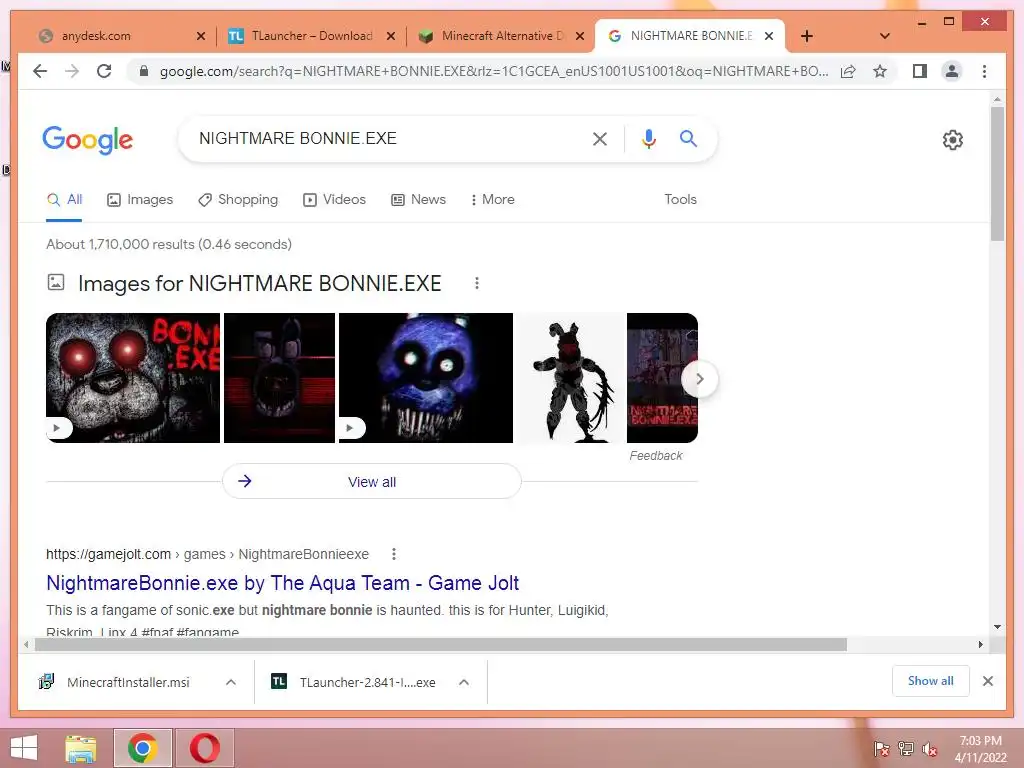Launch Opera from the taskbar
This screenshot has width=1024, height=768.
pos(204,748)
